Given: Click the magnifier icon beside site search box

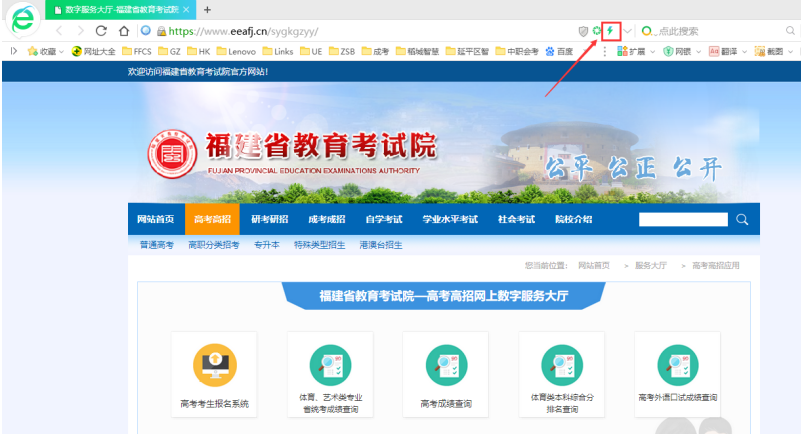Looking at the screenshot, I should click(742, 219).
